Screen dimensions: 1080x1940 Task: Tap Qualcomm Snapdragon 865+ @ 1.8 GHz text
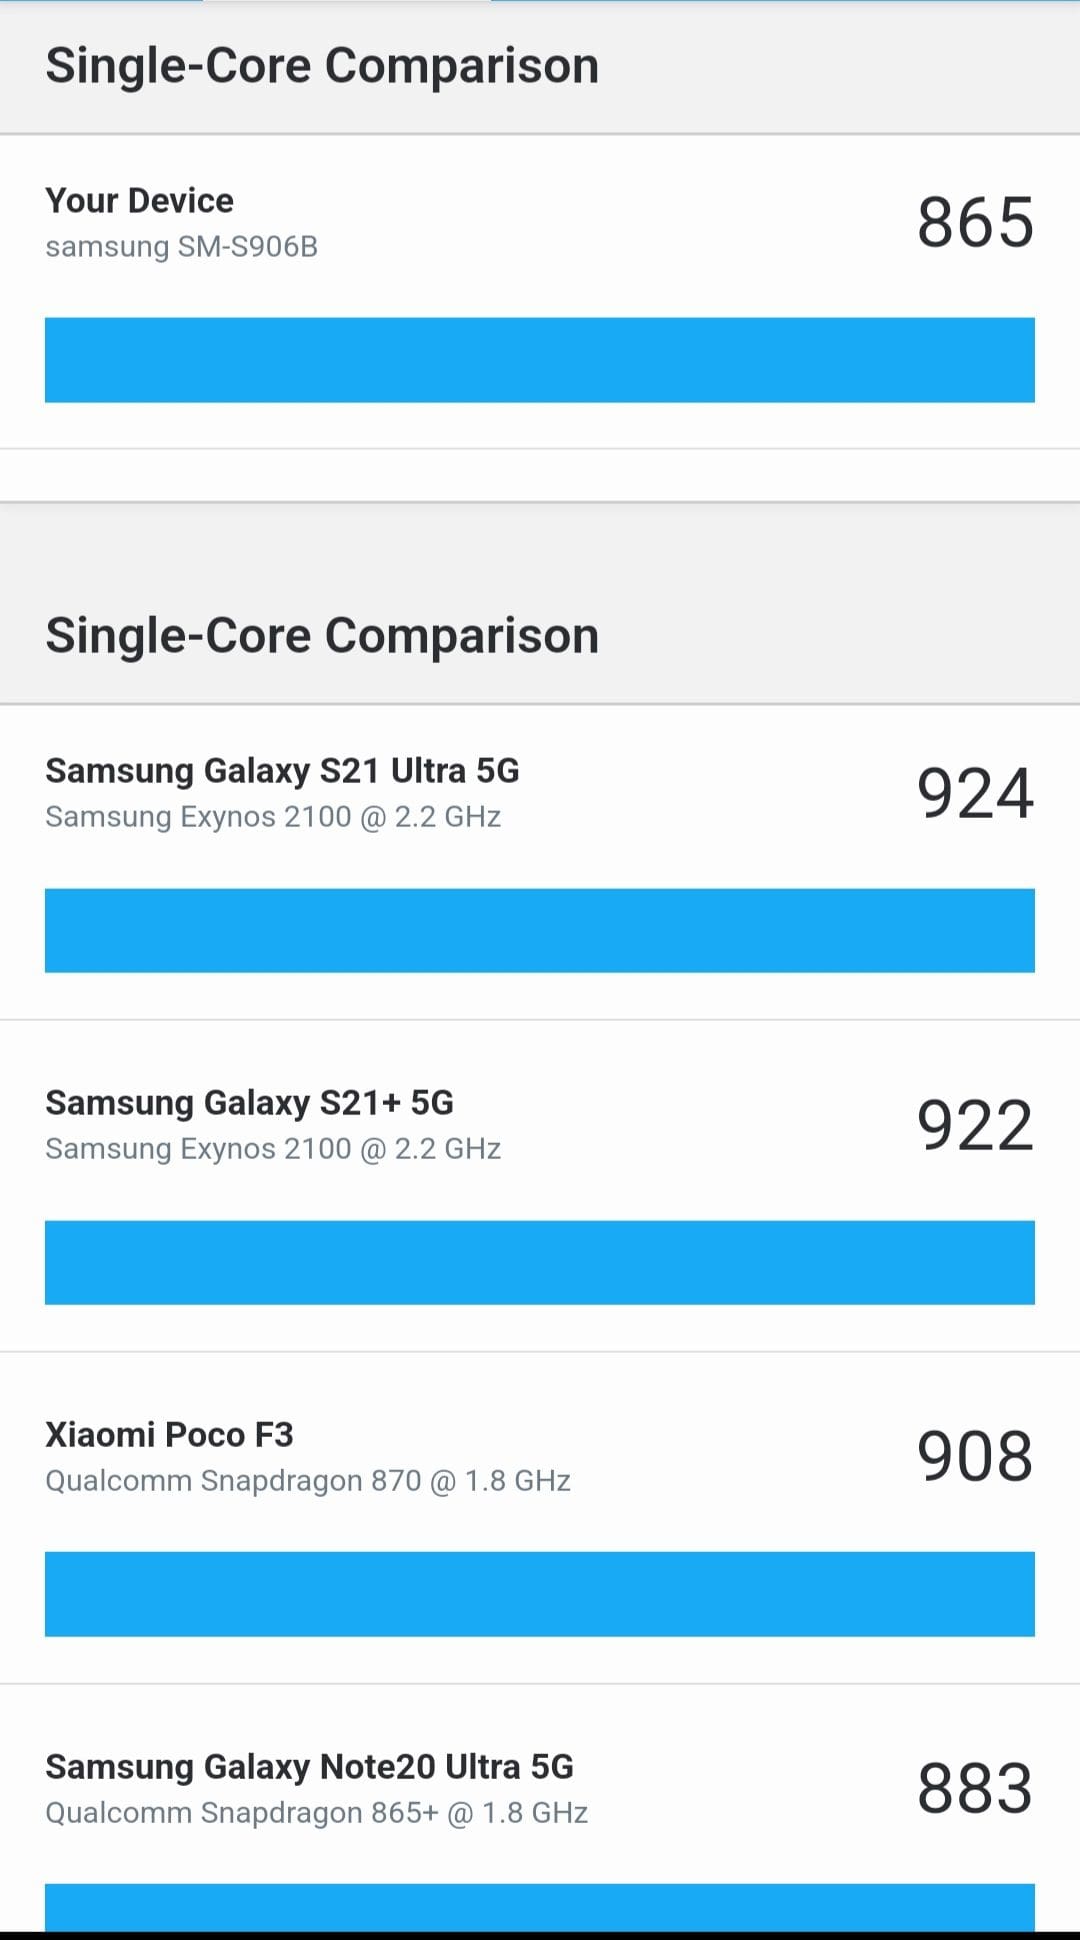316,1813
